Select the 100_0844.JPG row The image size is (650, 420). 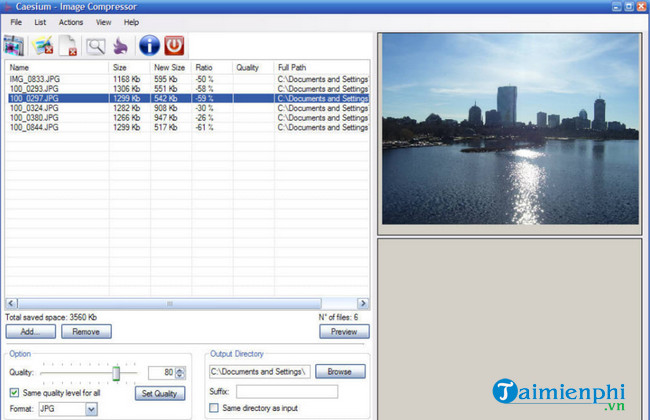point(188,127)
